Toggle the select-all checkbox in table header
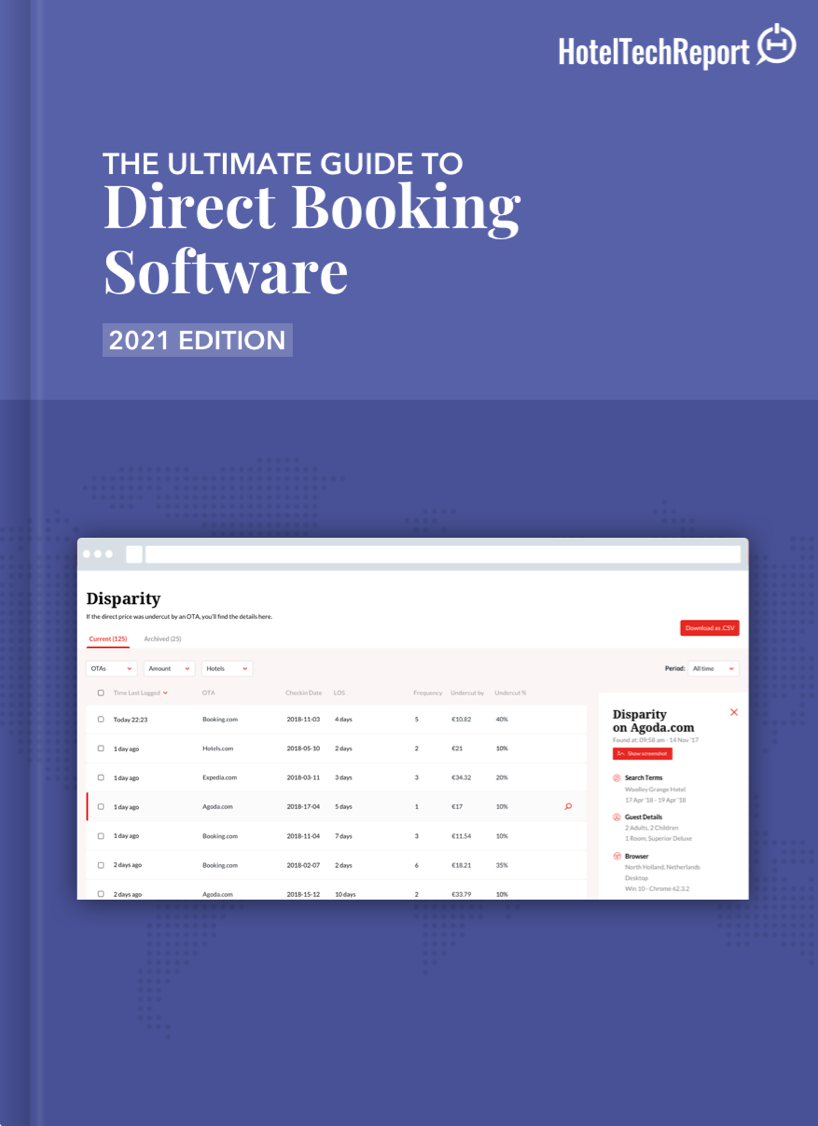 101,693
